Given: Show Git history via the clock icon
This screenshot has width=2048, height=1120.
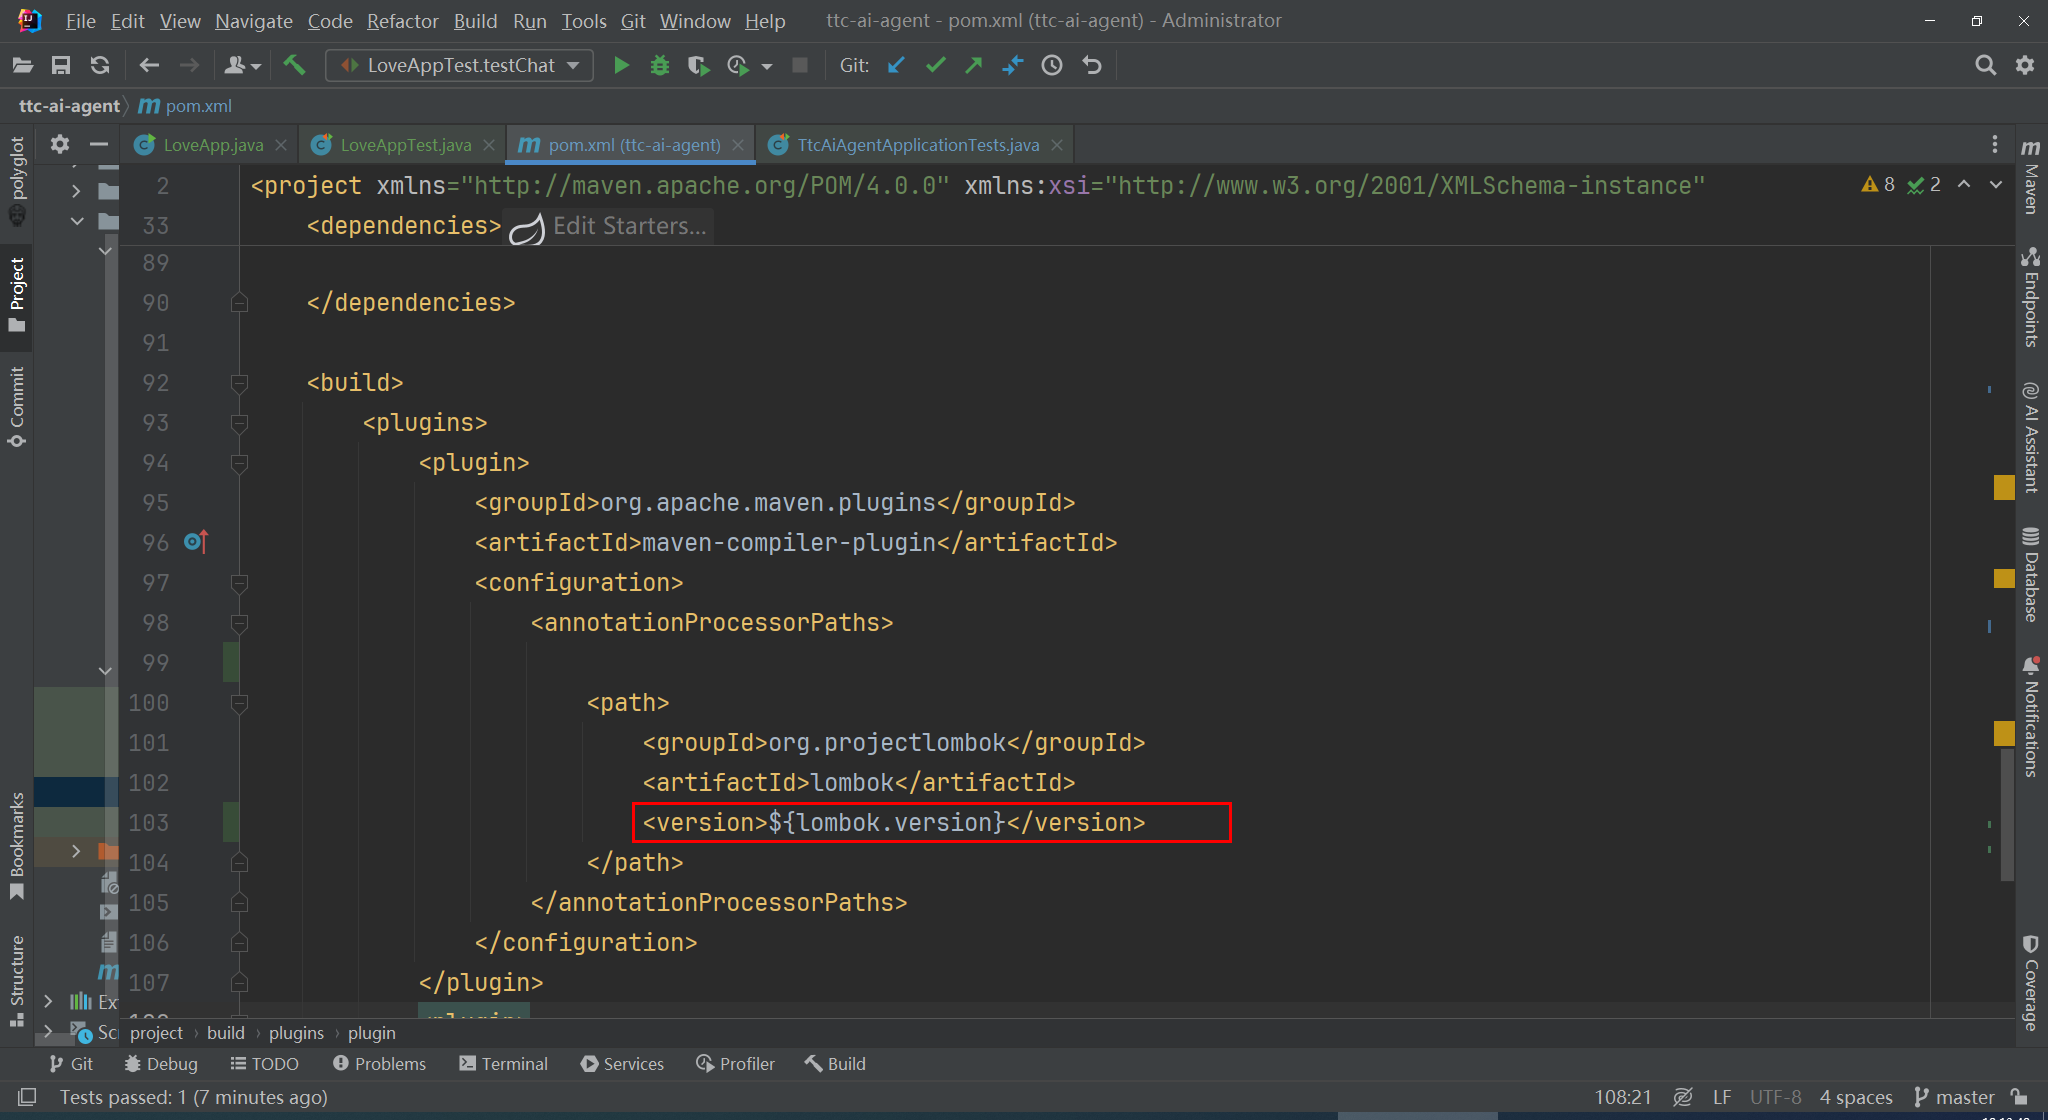Looking at the screenshot, I should pyautogui.click(x=1052, y=65).
